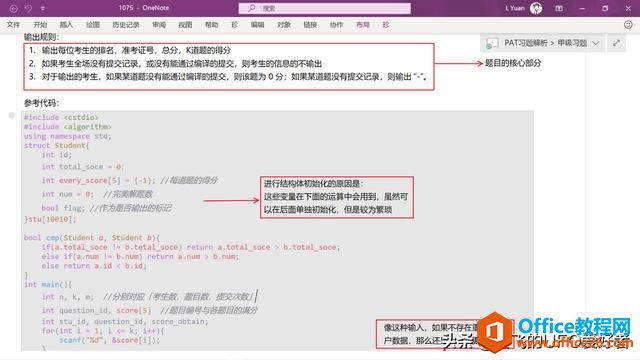Click the Undo icon in the title bar

pyautogui.click(x=28, y=8)
